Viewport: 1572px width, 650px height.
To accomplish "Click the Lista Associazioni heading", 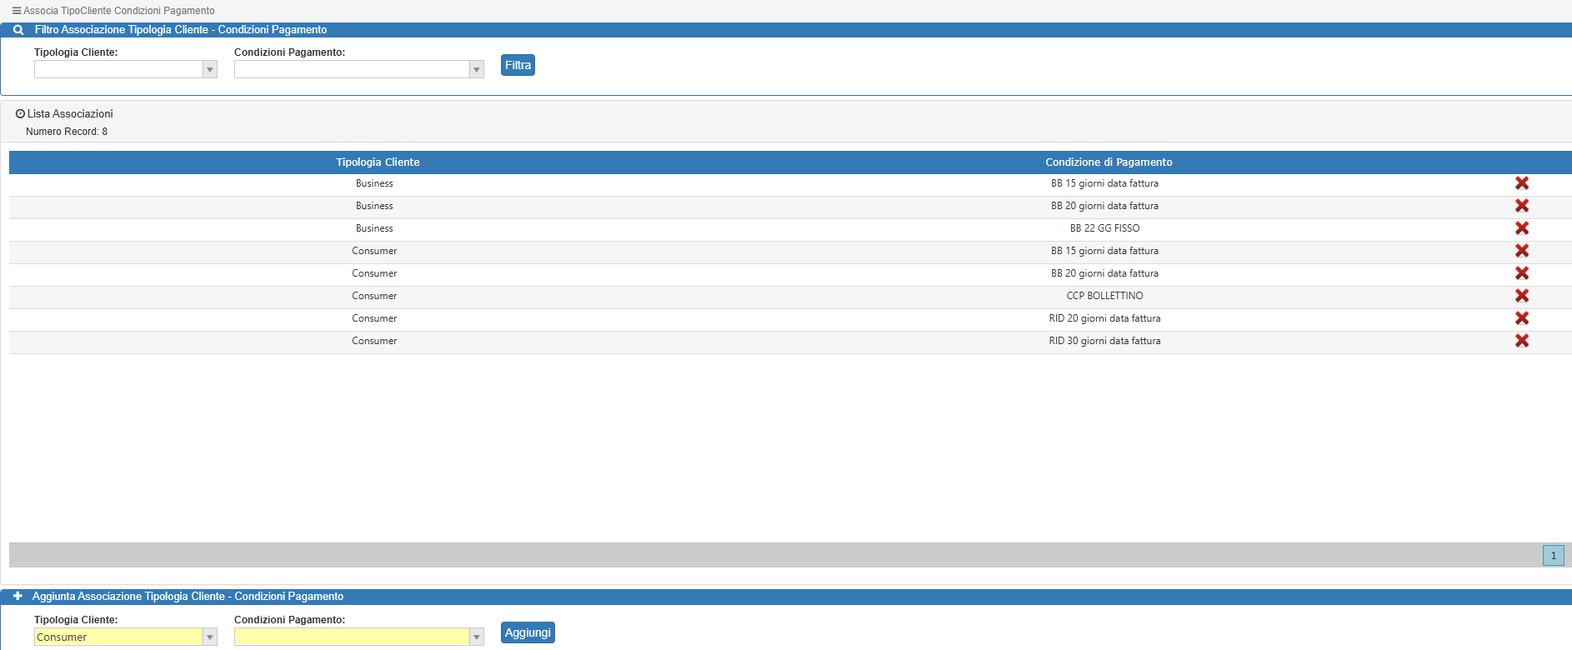I will click(x=70, y=114).
